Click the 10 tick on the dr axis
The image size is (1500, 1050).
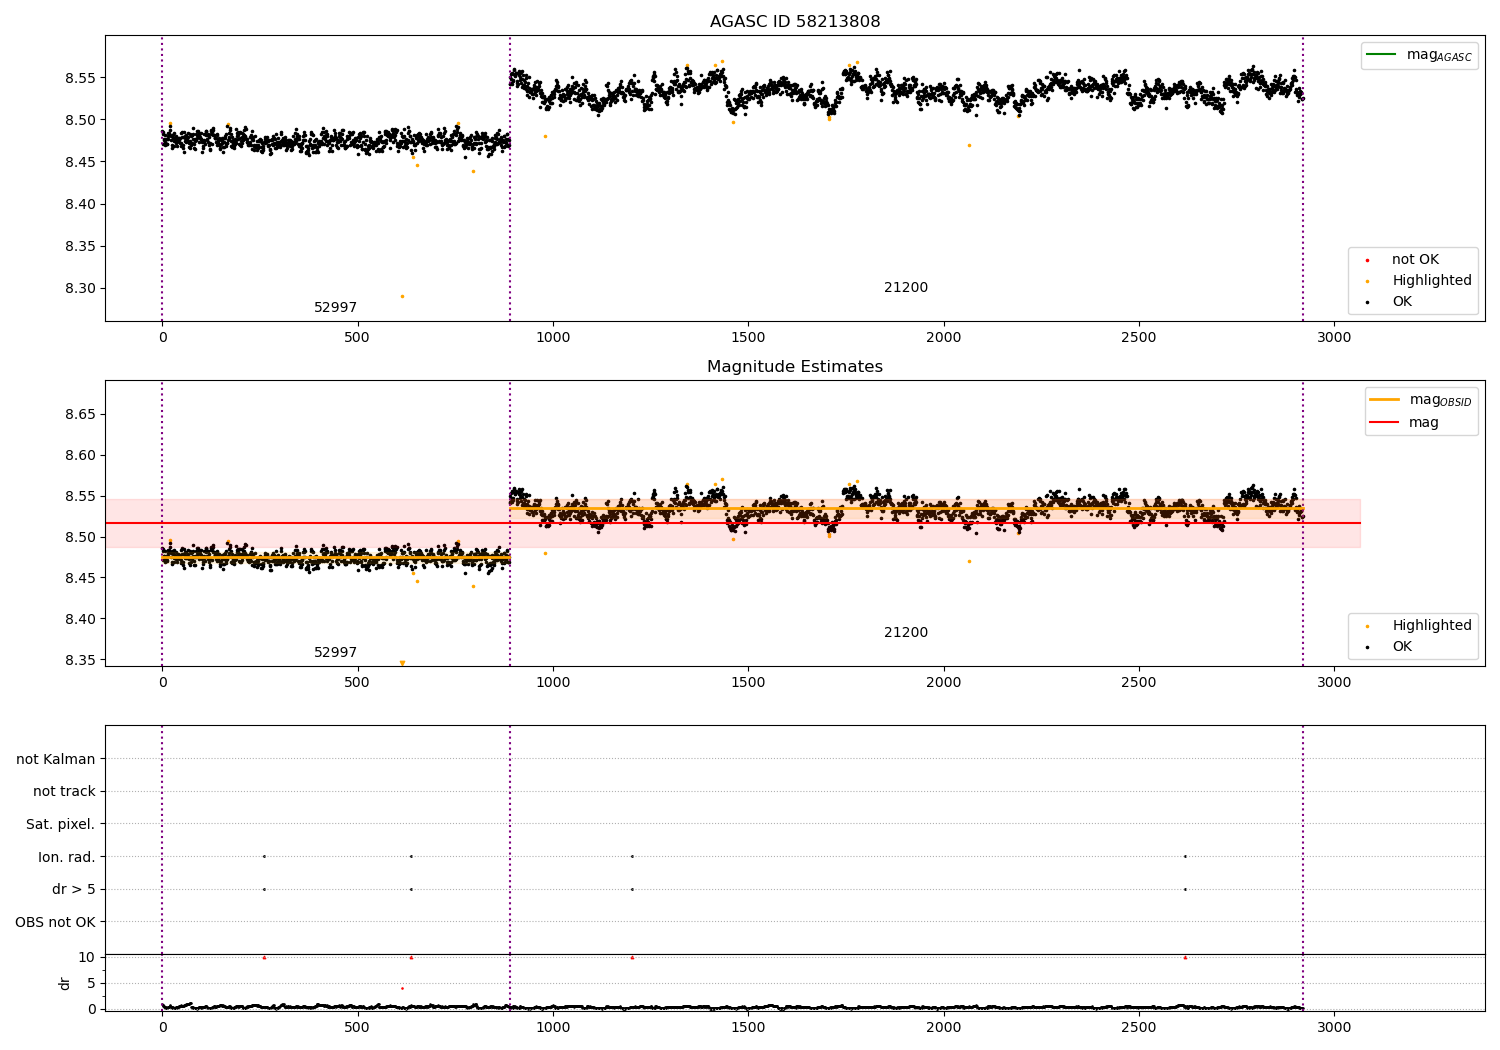87,957
